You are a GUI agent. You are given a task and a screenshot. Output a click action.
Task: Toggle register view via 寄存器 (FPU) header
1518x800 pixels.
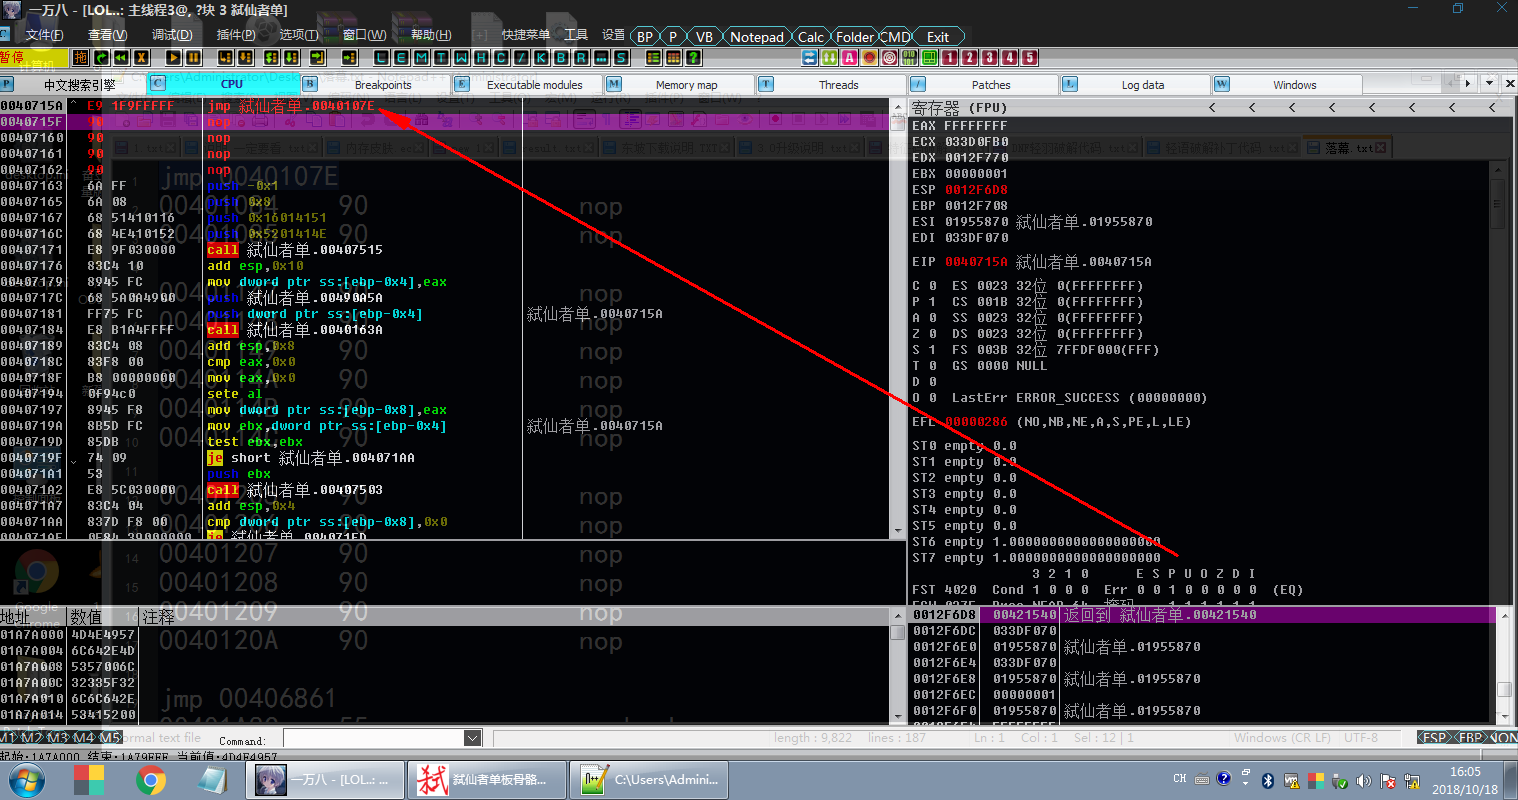(960, 107)
